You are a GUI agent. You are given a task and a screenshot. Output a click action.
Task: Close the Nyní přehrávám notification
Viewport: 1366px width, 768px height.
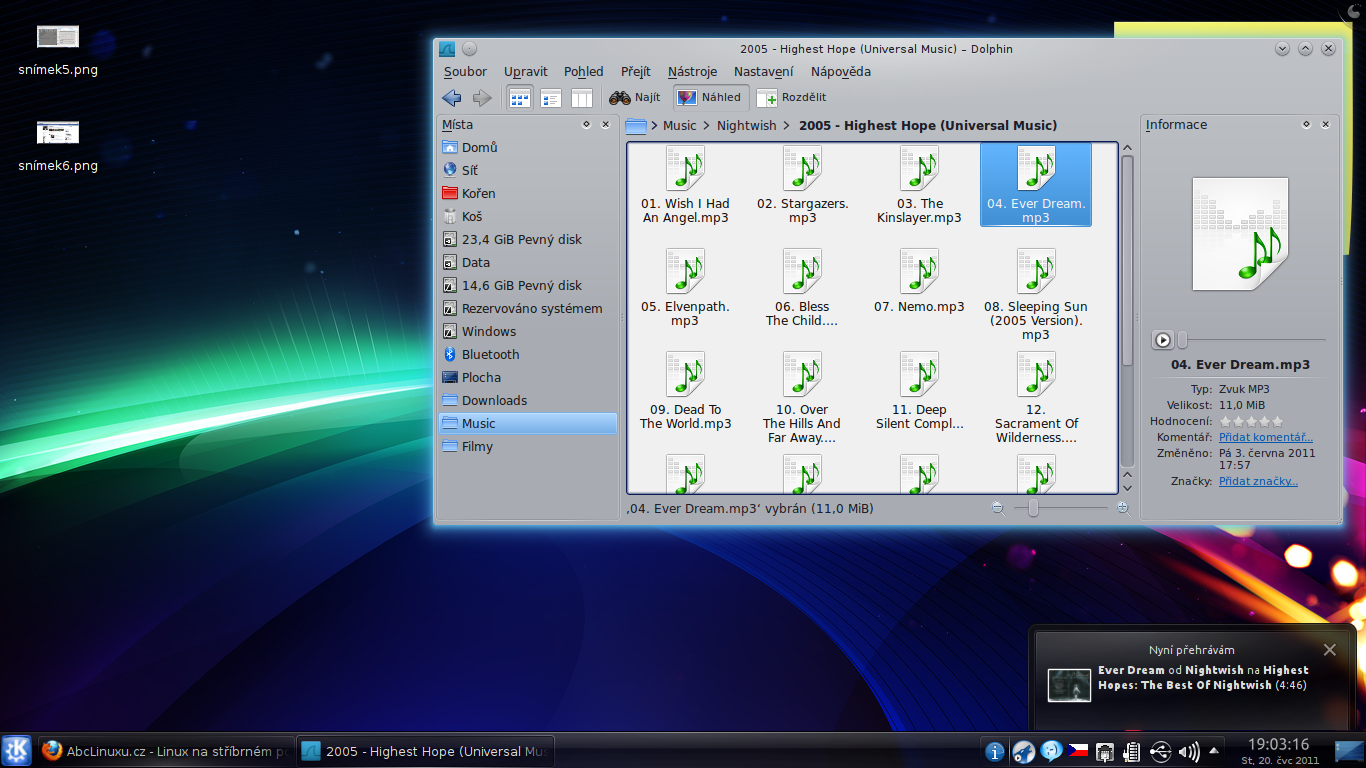1329,650
